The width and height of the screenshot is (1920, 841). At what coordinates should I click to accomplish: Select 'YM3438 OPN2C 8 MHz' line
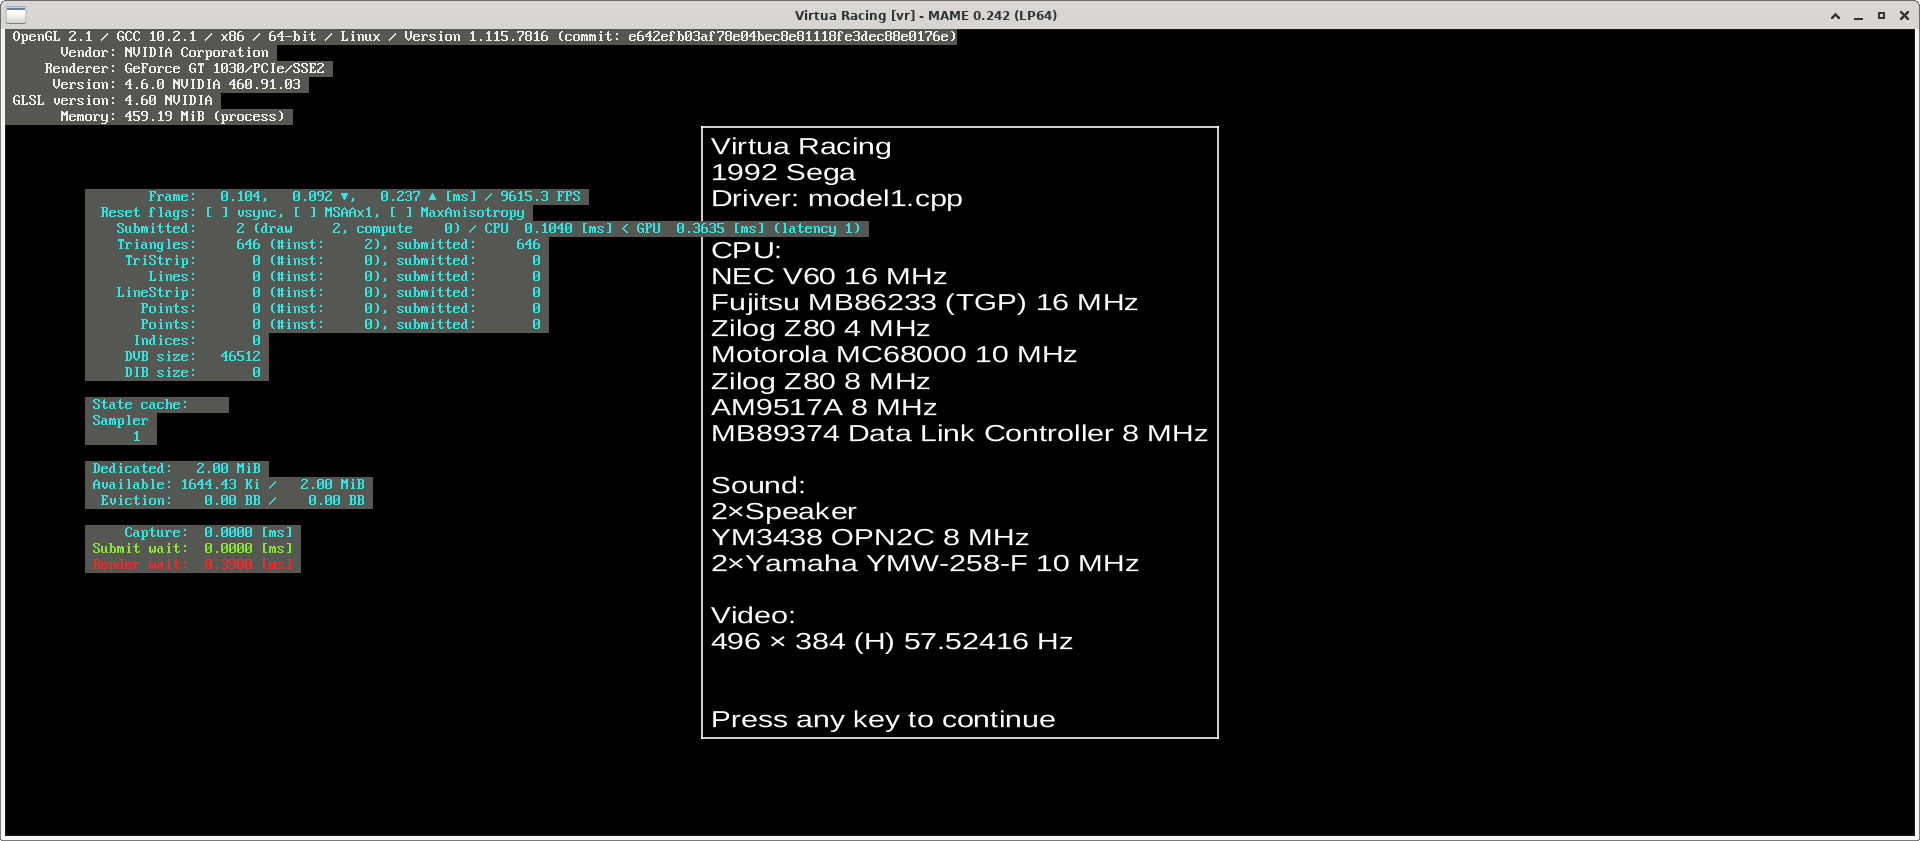(x=870, y=537)
